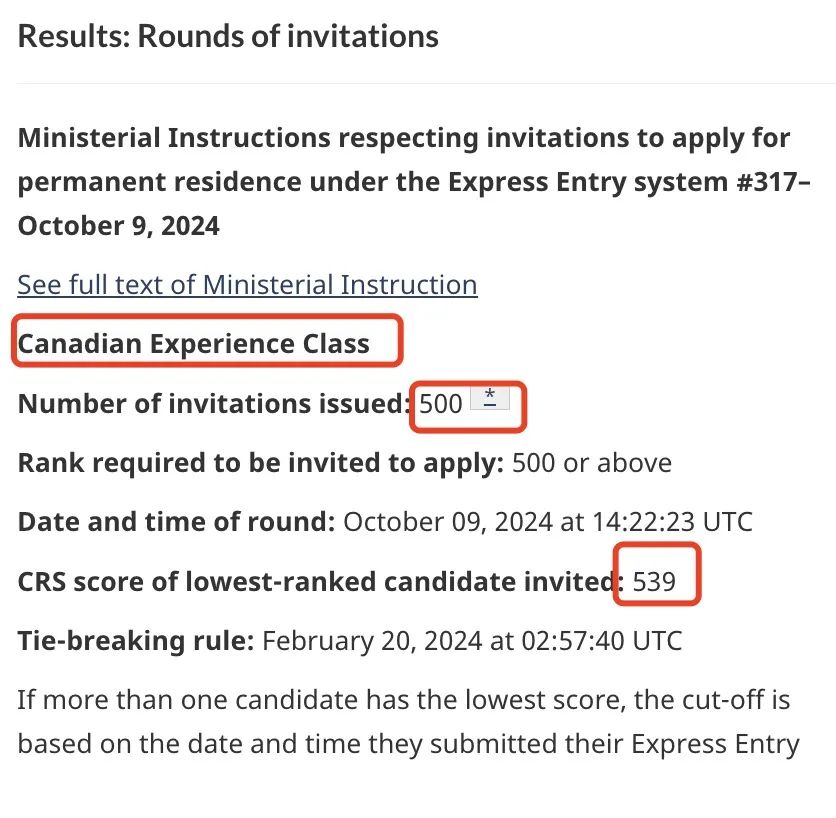
Task: Click the Ministerial Instructions bold title text
Action: point(414,181)
